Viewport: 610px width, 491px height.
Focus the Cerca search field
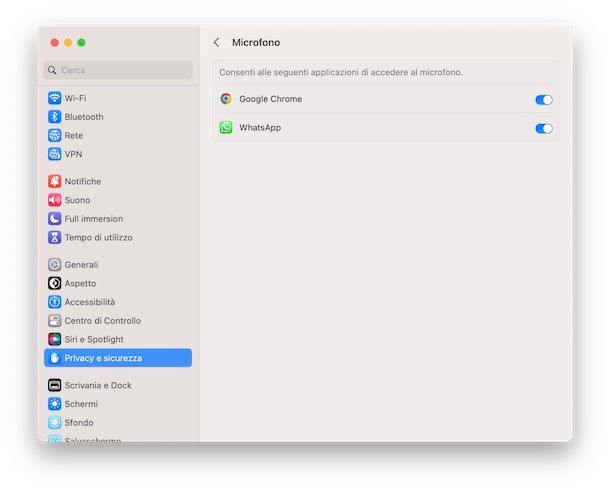[x=118, y=70]
